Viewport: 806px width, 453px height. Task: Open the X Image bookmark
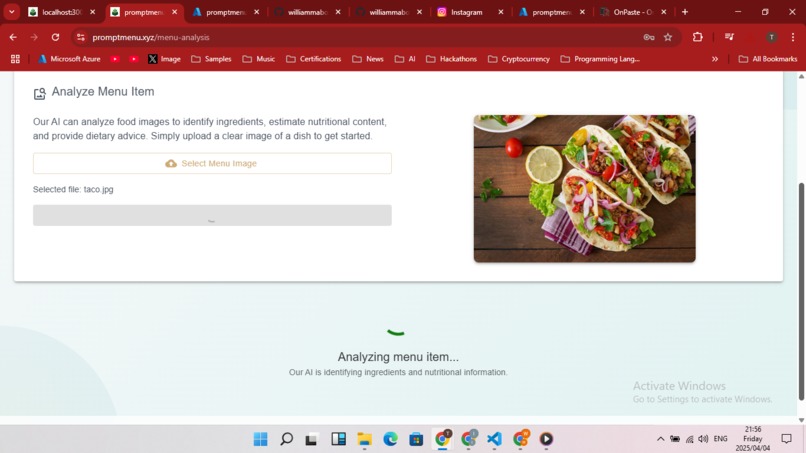[164, 59]
